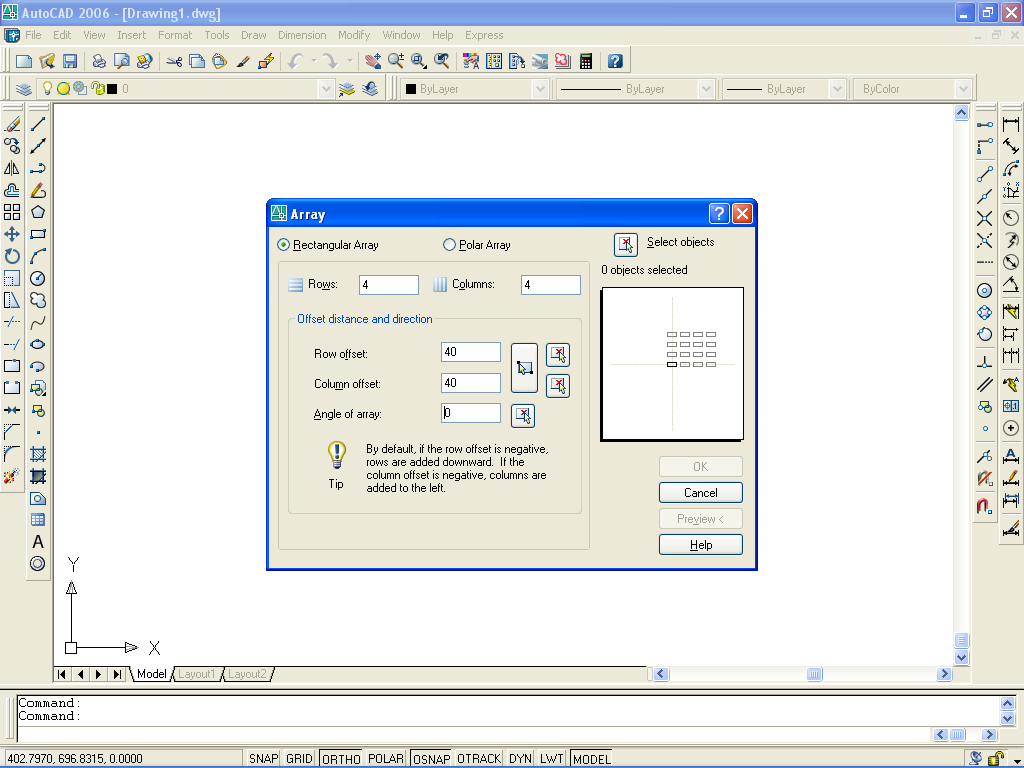Select the Line tool in Draw toolbar

point(38,124)
